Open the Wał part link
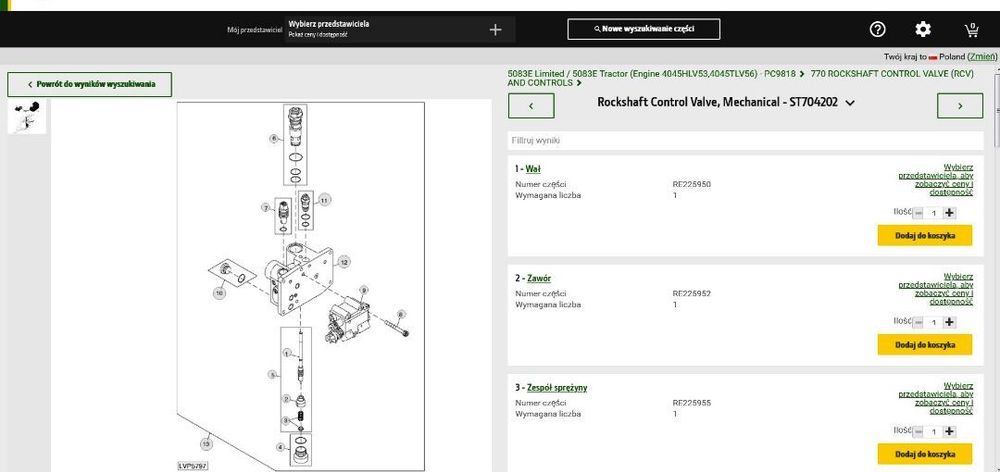 [533, 169]
